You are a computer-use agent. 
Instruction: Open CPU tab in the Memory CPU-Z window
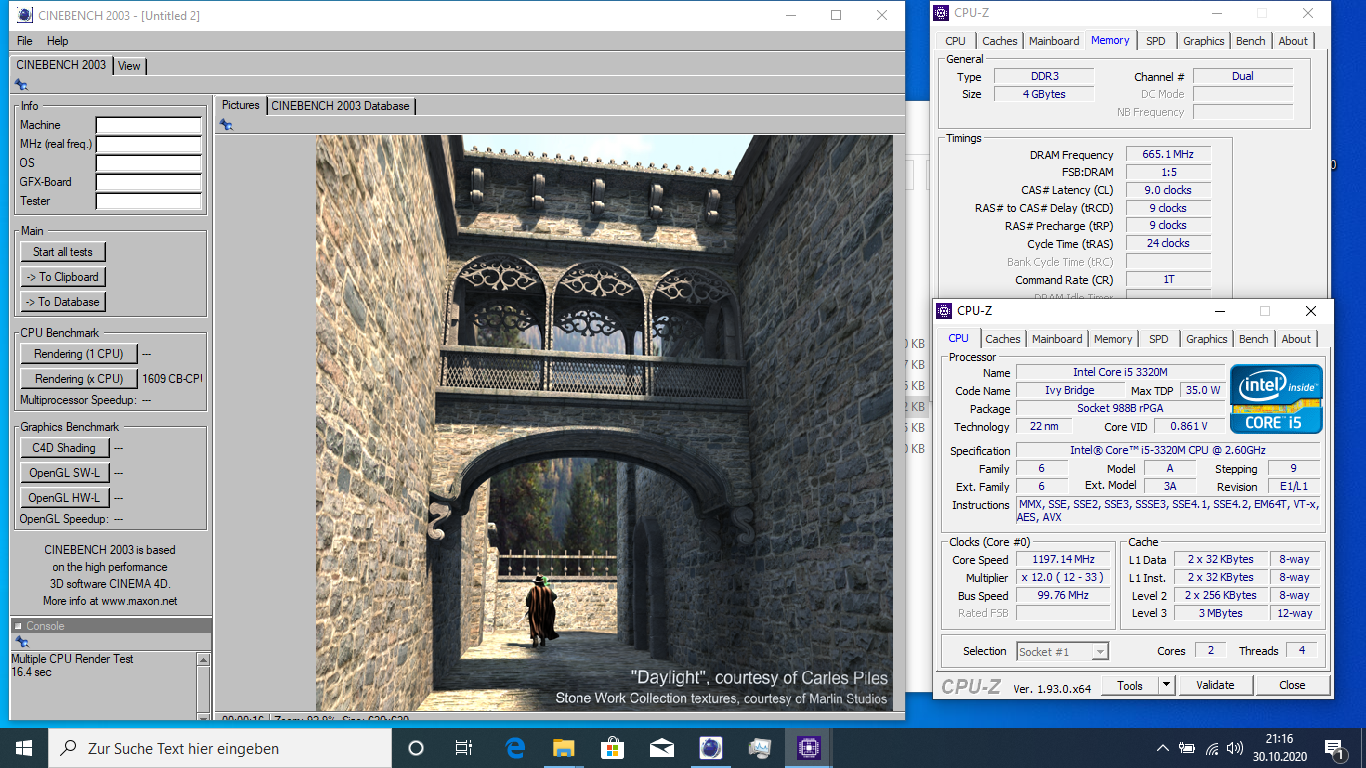tap(956, 41)
